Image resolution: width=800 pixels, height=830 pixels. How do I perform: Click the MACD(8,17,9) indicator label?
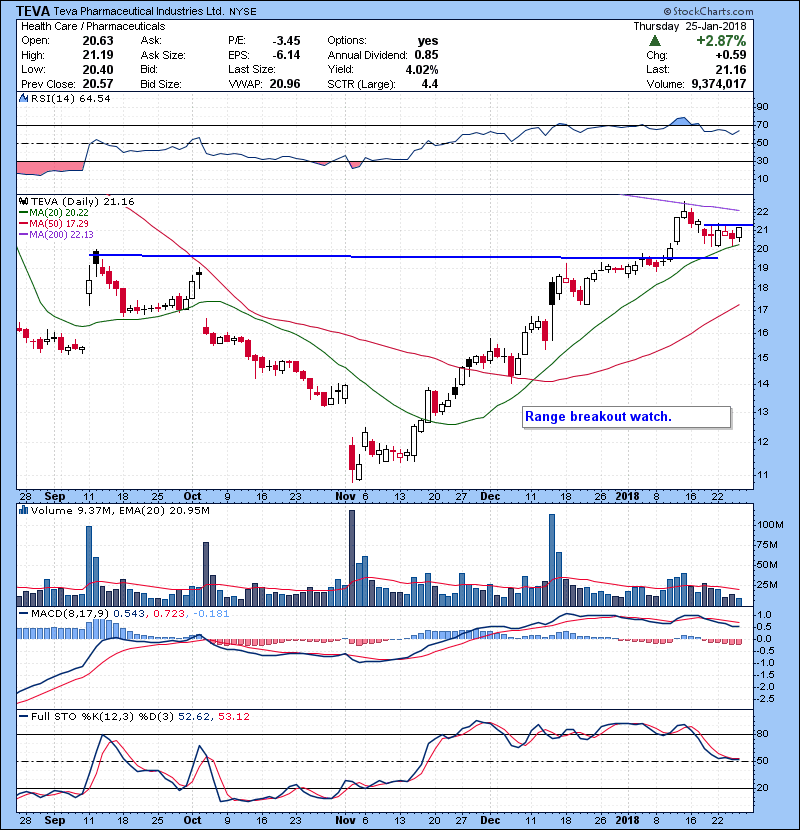70,614
